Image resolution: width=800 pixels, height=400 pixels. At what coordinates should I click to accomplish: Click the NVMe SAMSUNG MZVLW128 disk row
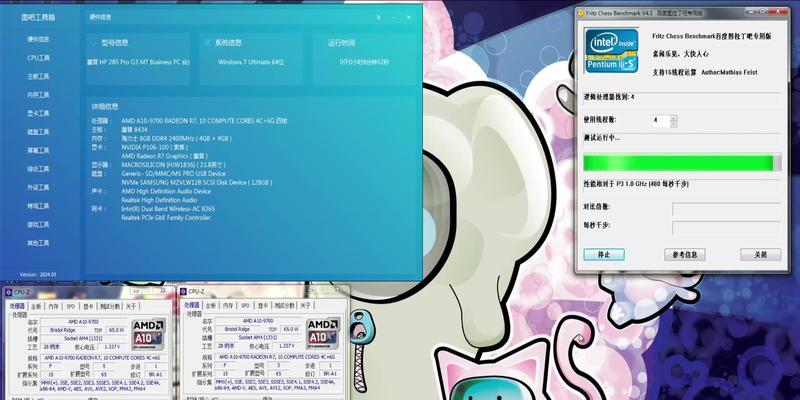(x=196, y=182)
